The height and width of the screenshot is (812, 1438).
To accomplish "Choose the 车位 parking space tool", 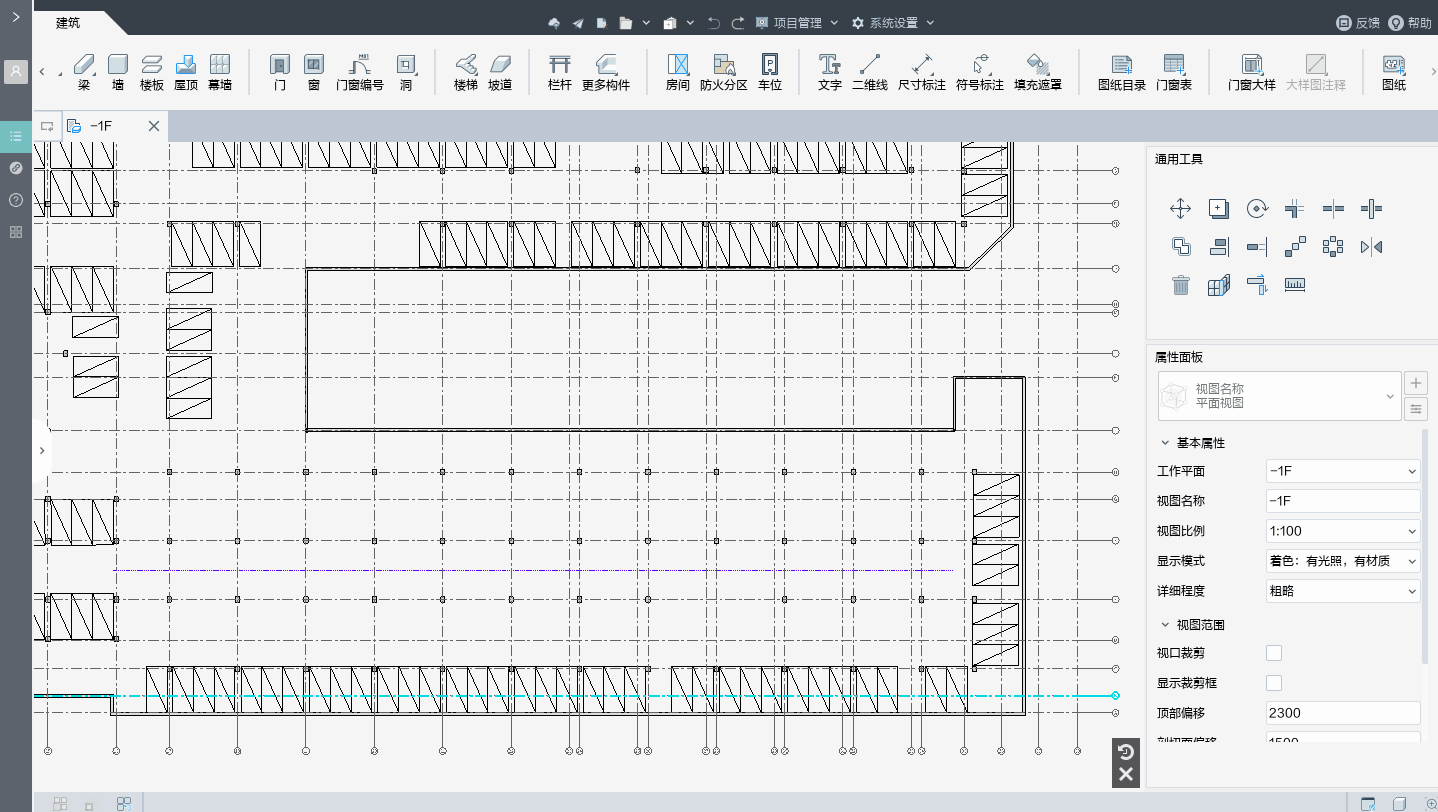I will pos(770,73).
